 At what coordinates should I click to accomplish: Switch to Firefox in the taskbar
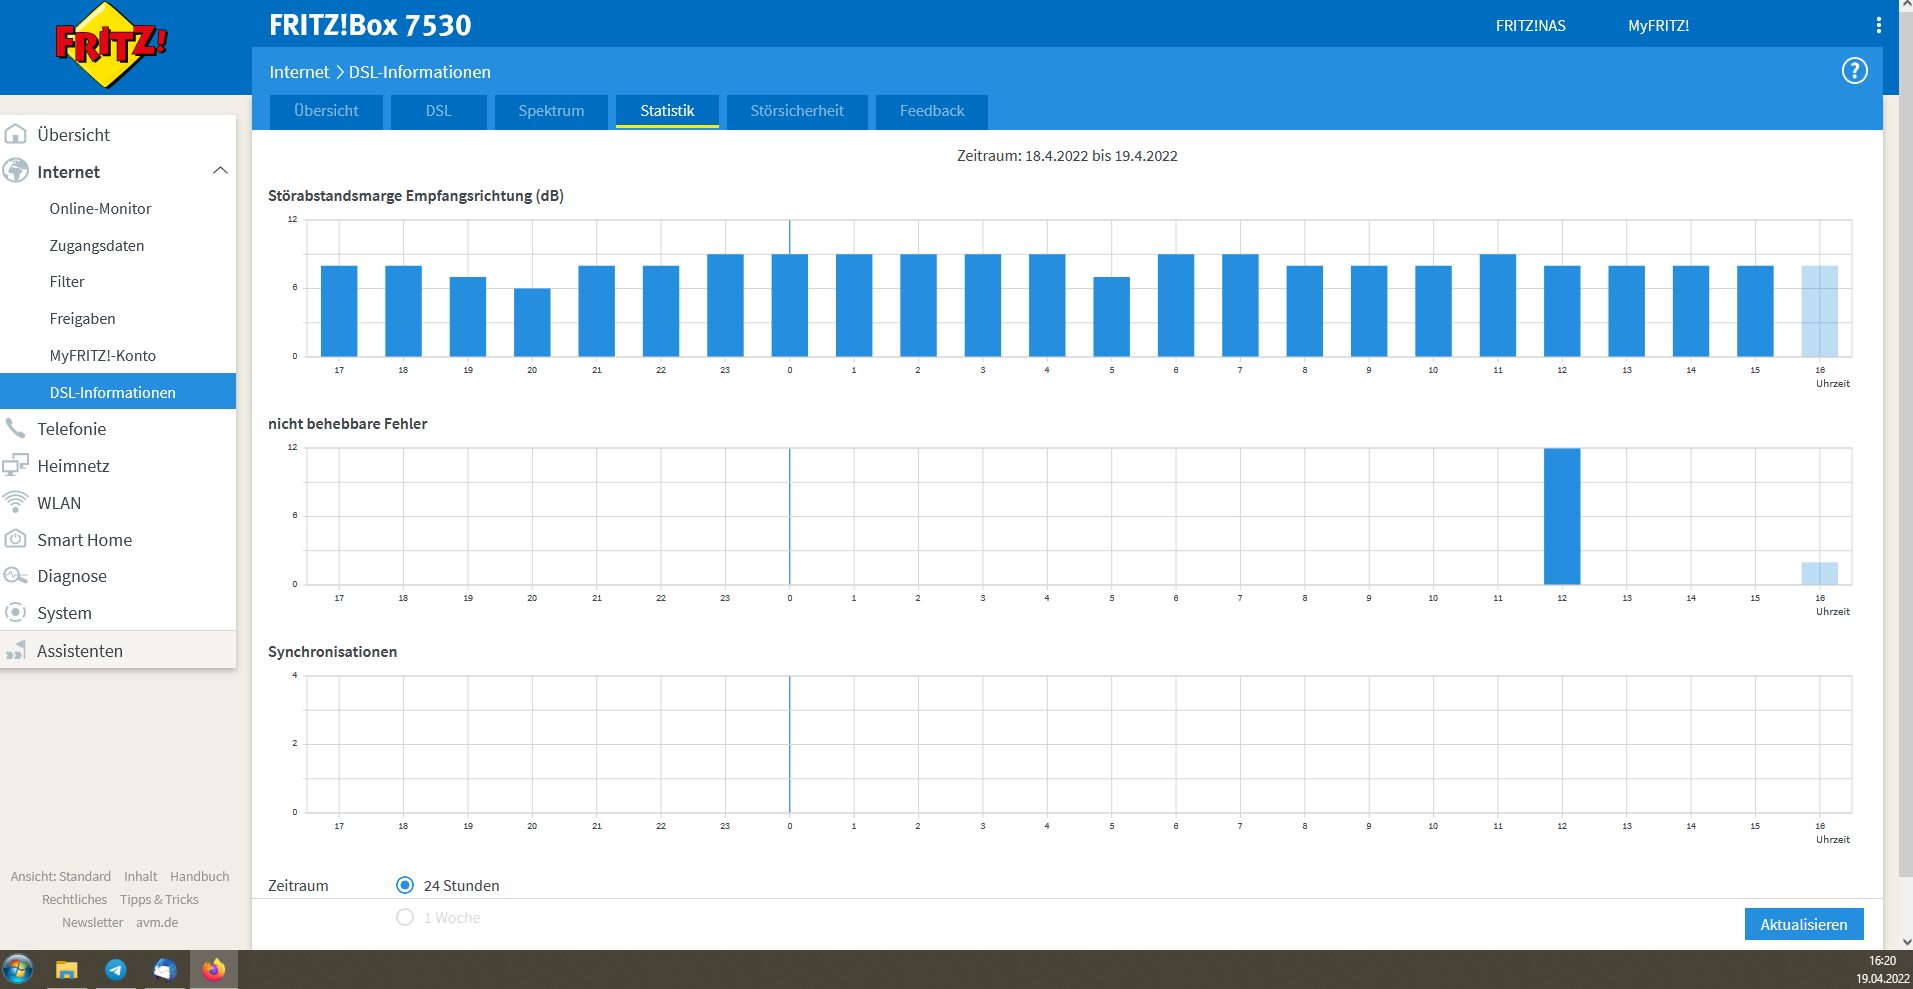[x=214, y=969]
